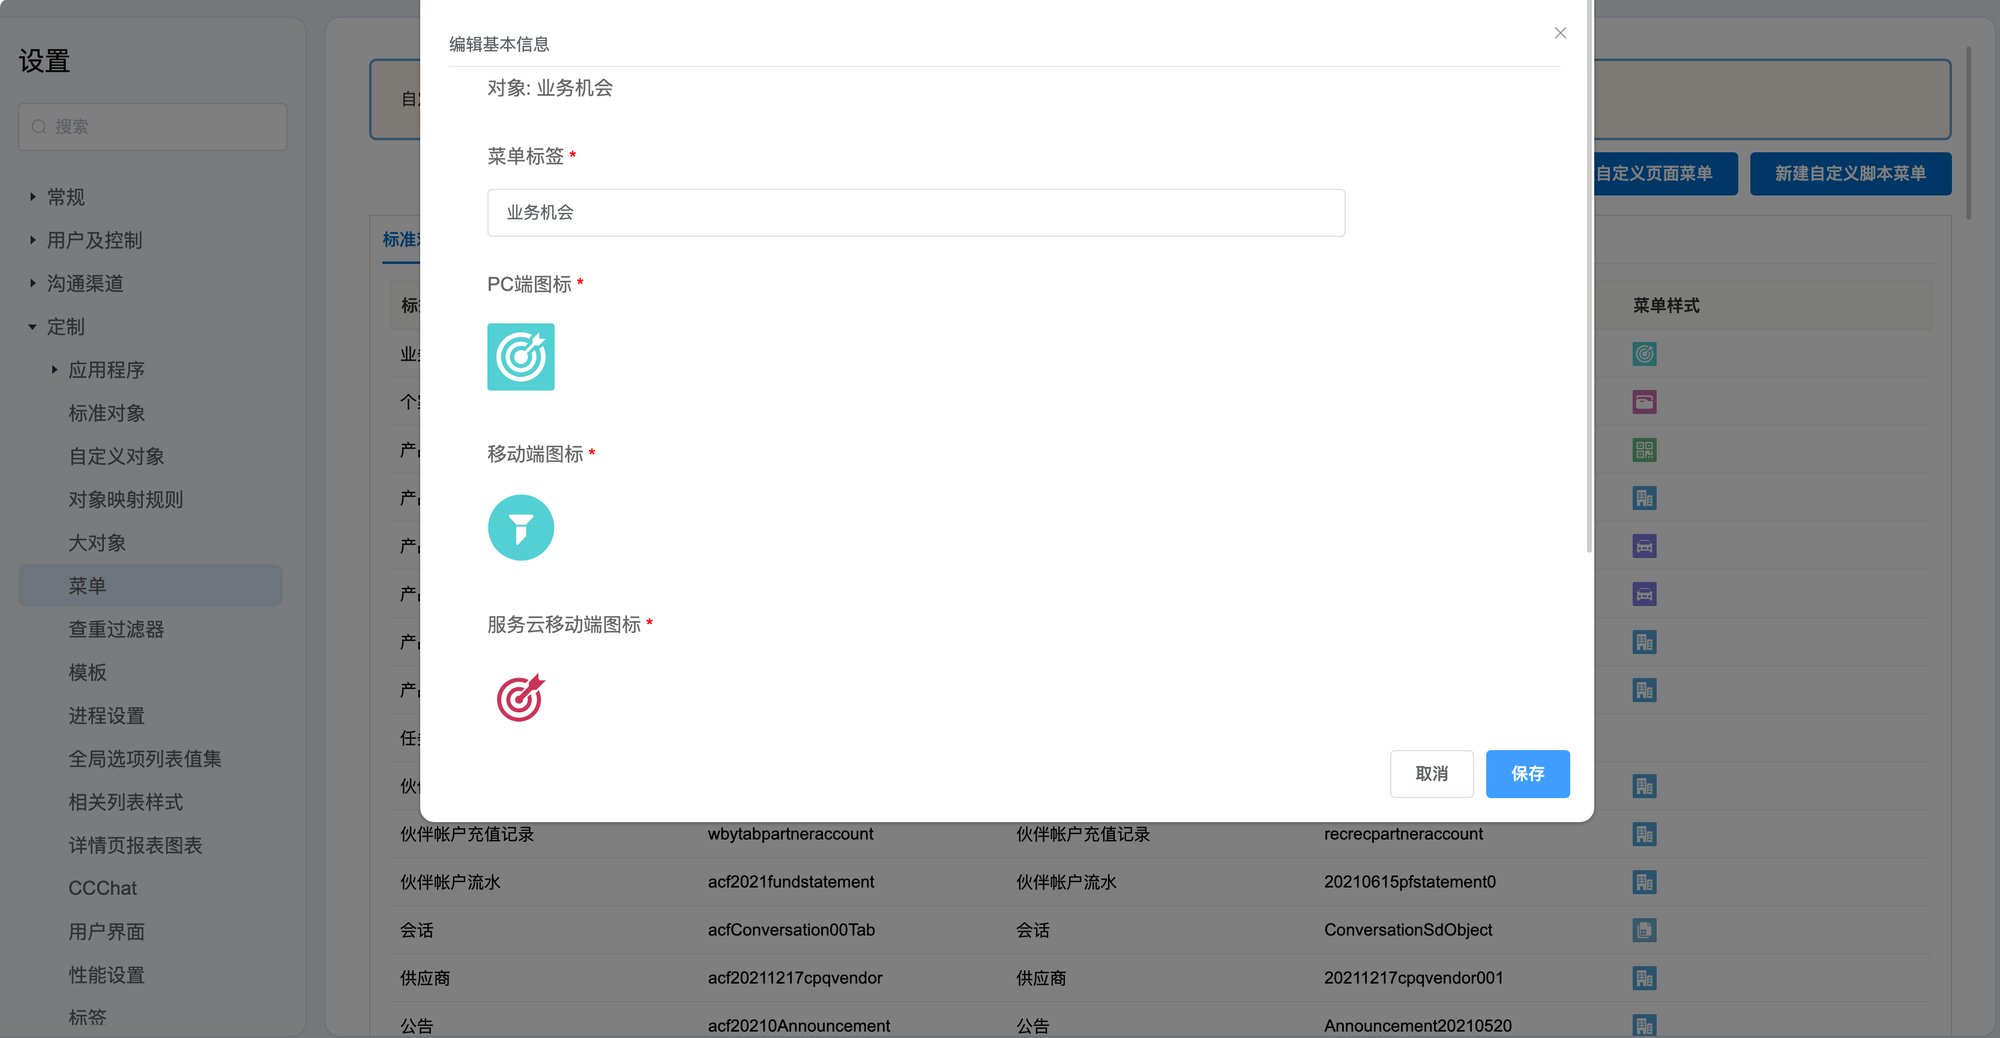
Task: Expand the 常规 settings section
Action: 33,197
